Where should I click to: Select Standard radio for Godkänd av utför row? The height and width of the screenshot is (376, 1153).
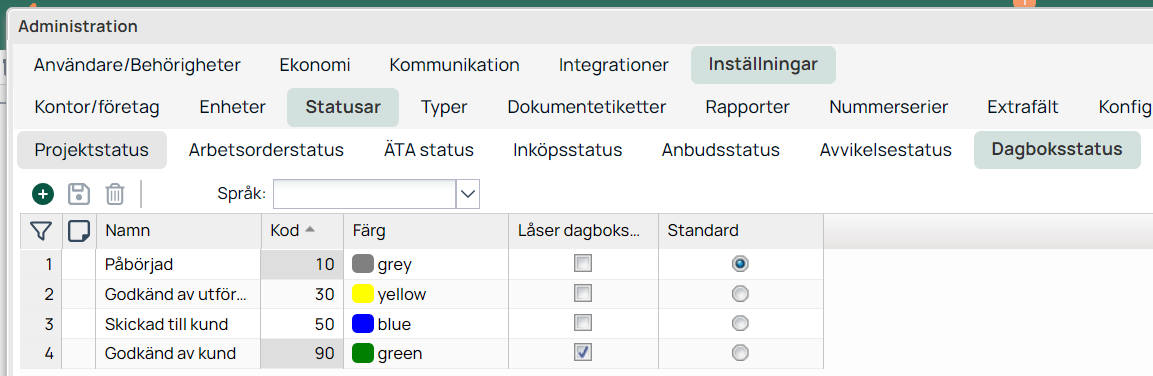(740, 294)
